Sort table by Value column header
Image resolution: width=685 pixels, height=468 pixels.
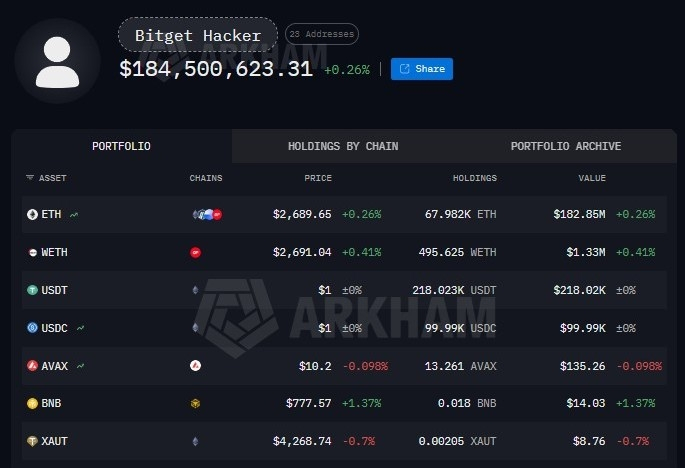pos(592,178)
